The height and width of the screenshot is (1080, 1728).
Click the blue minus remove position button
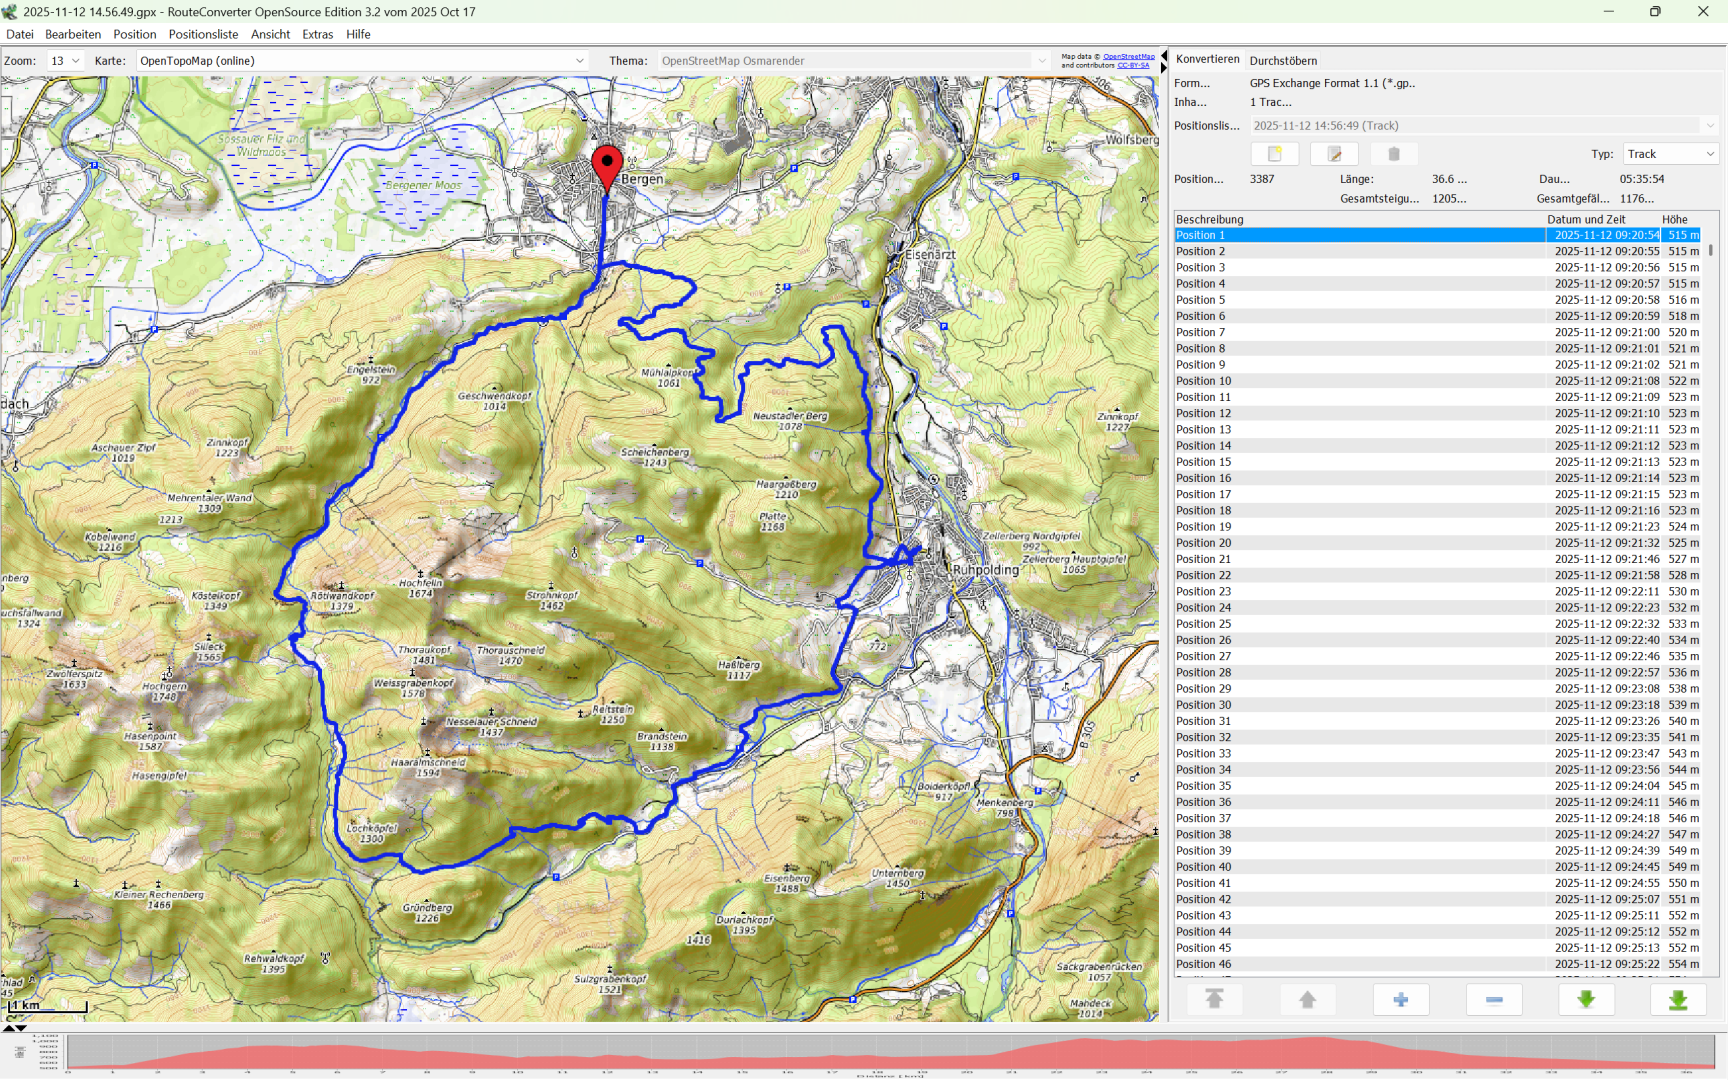coord(1493,999)
